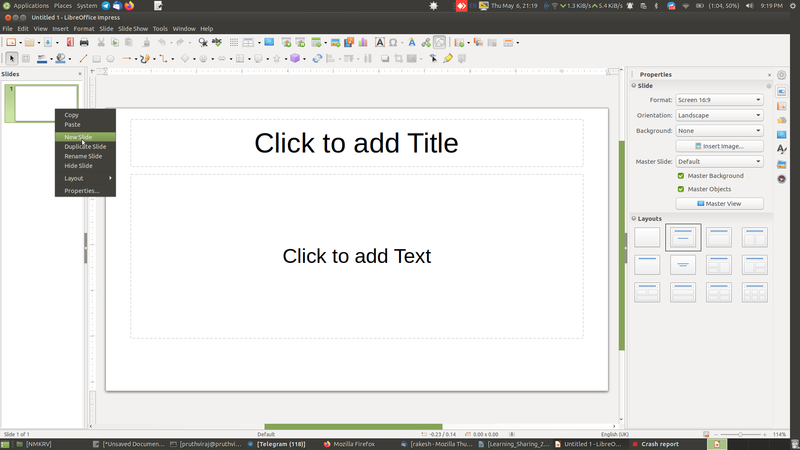The width and height of the screenshot is (800, 450).
Task: Open the Navigator sidebar deck icon
Action: (x=782, y=179)
